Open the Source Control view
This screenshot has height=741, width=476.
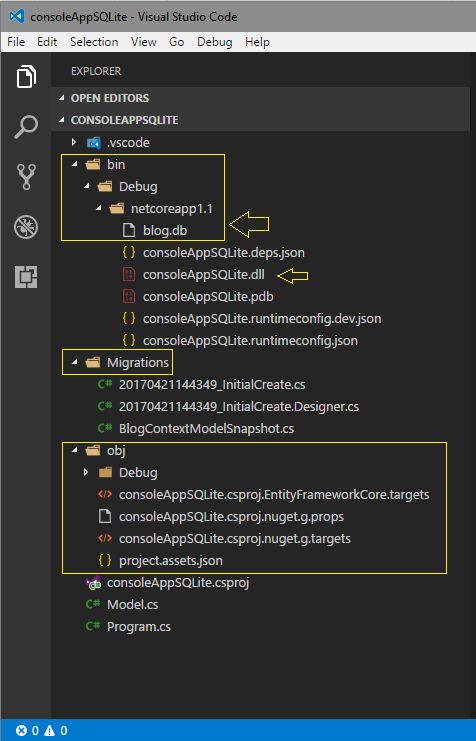[x=26, y=177]
